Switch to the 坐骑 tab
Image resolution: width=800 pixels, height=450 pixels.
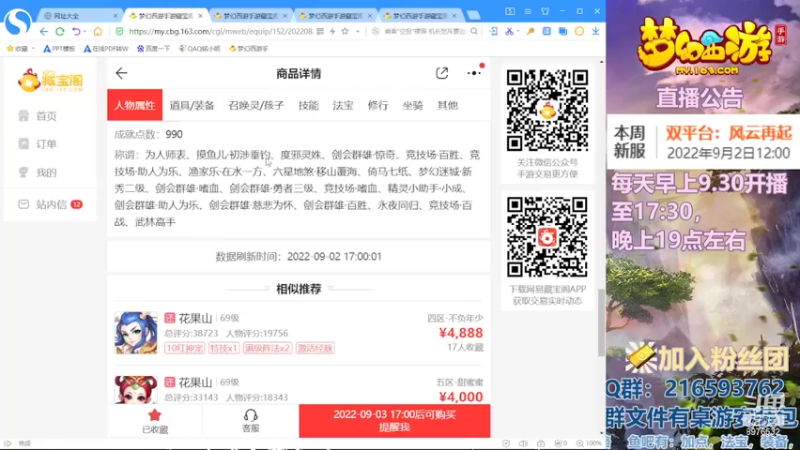tap(412, 105)
